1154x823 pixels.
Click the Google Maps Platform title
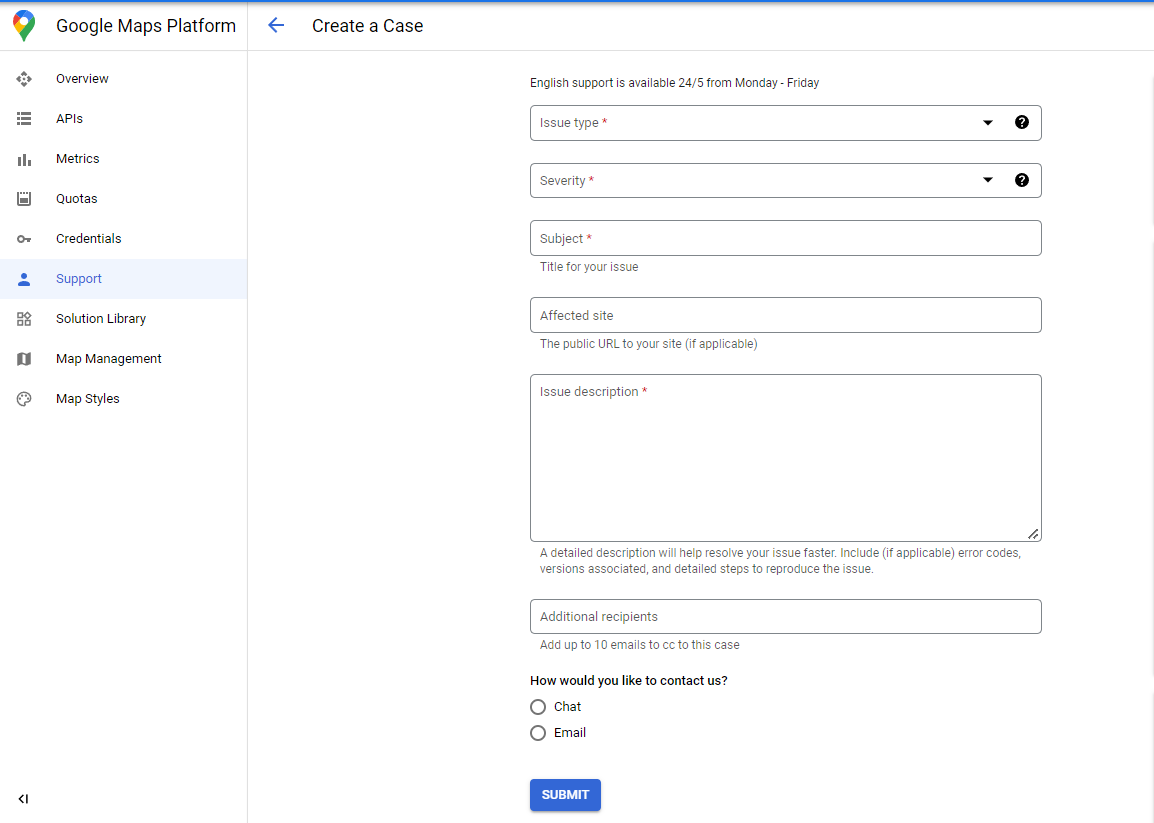point(146,26)
